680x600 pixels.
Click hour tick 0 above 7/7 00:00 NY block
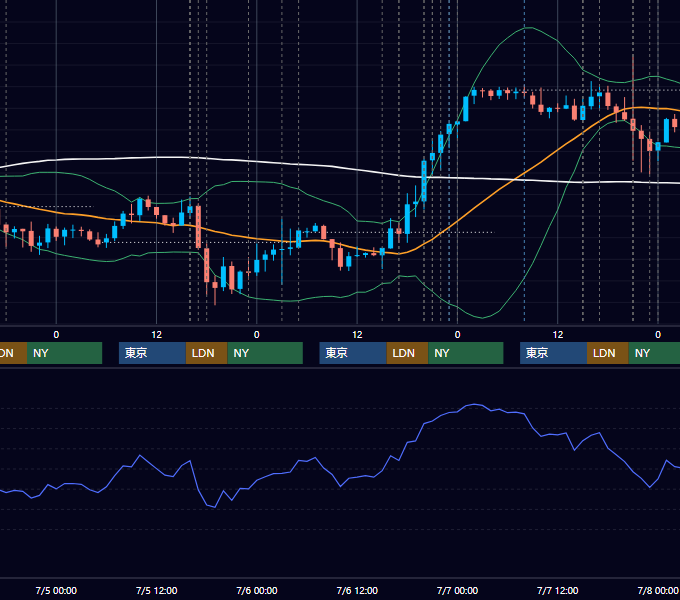(x=457, y=335)
